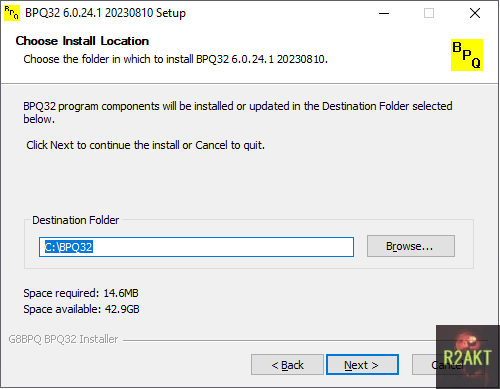Continue with the Next > button
Viewport: 500px width, 389px height.
point(362,365)
